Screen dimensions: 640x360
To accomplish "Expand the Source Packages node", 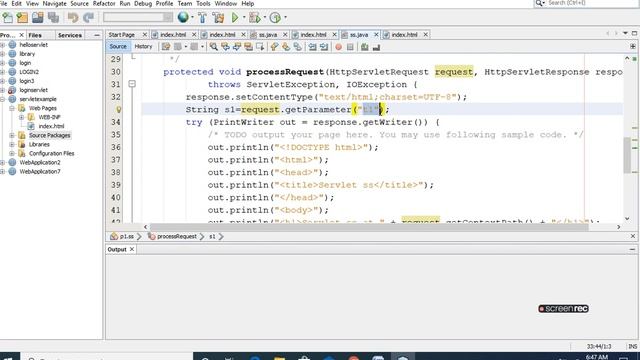I will (12, 135).
